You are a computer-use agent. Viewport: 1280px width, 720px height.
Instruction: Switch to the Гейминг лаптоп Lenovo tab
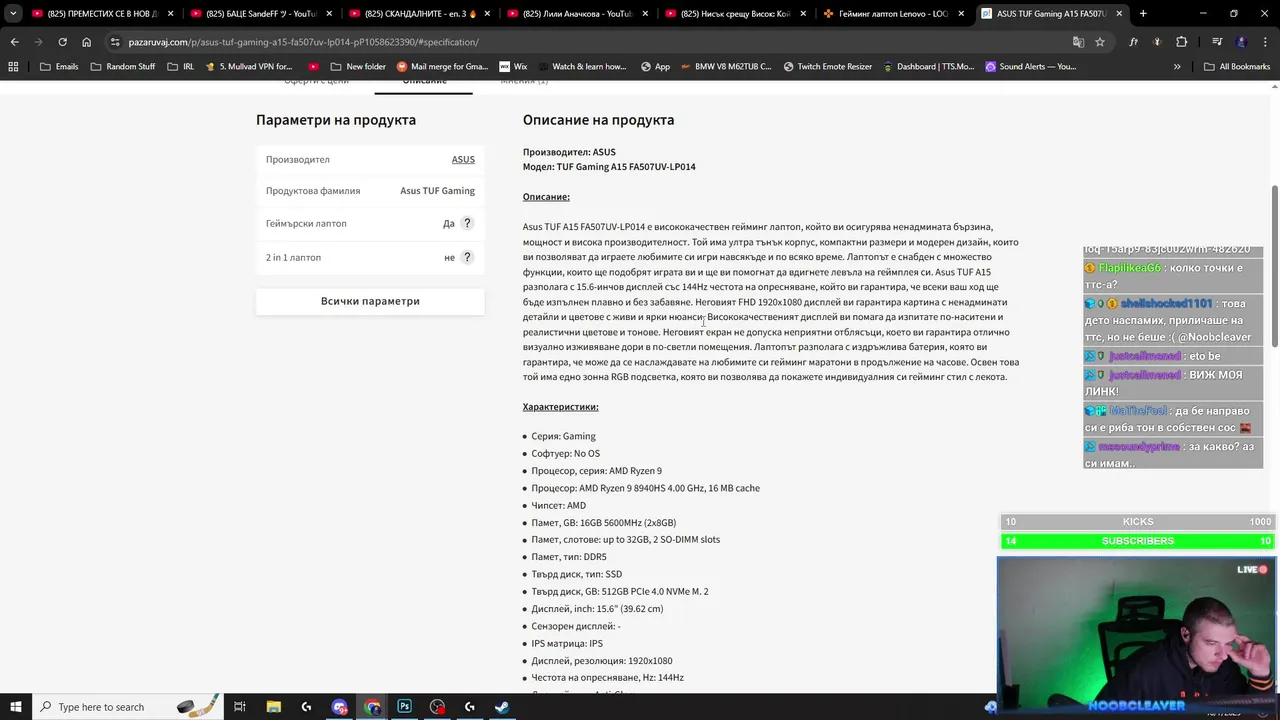(893, 13)
